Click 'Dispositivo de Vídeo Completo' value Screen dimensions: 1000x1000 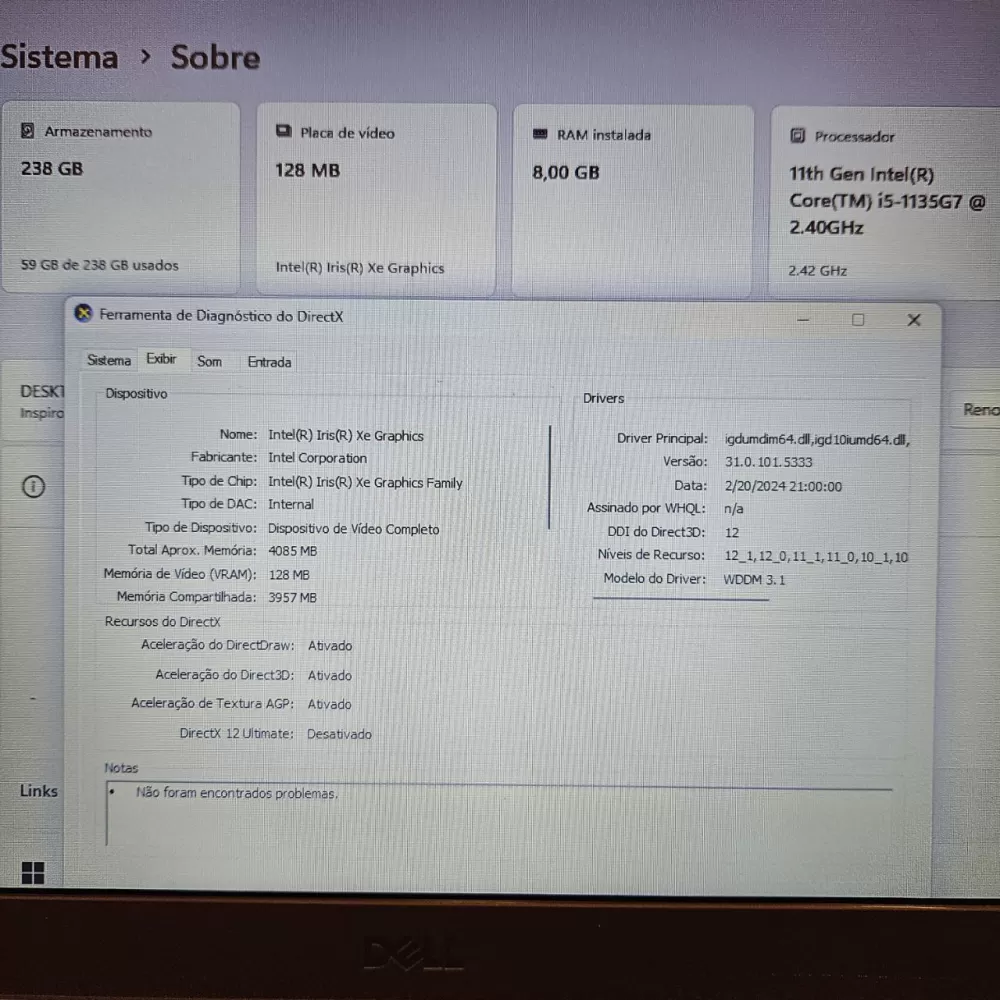tap(353, 529)
